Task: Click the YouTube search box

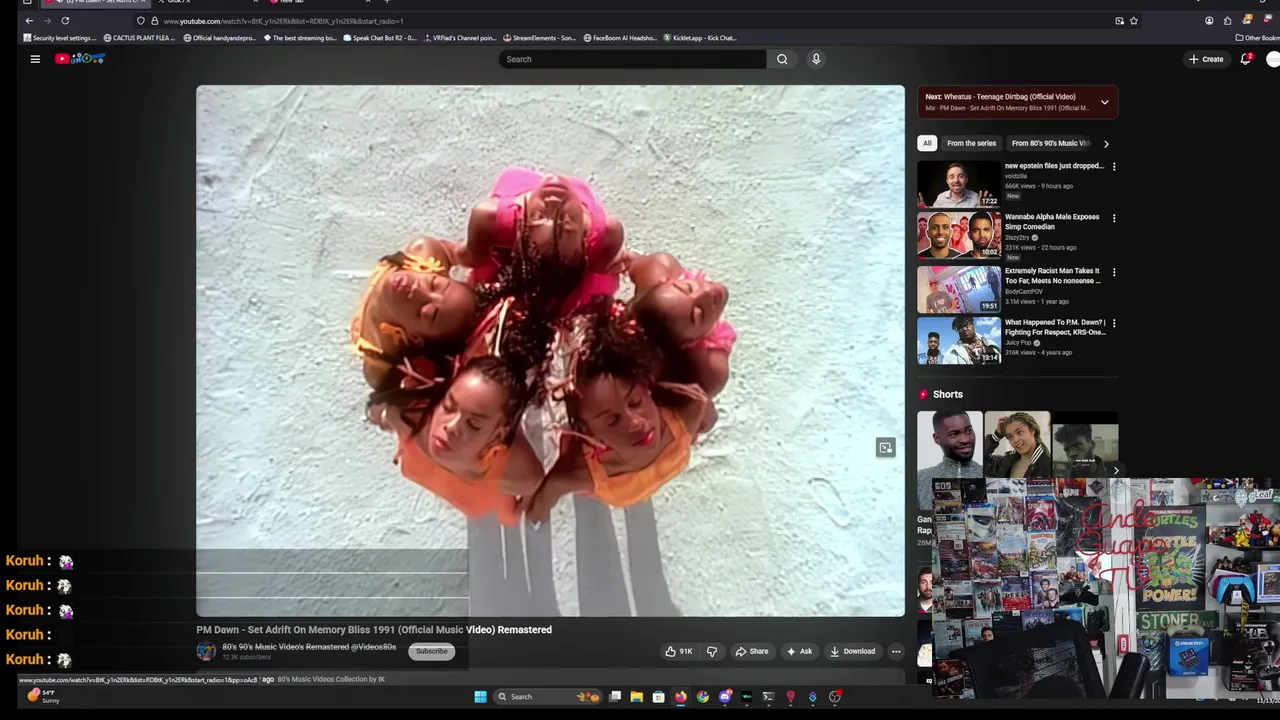Action: (632, 59)
